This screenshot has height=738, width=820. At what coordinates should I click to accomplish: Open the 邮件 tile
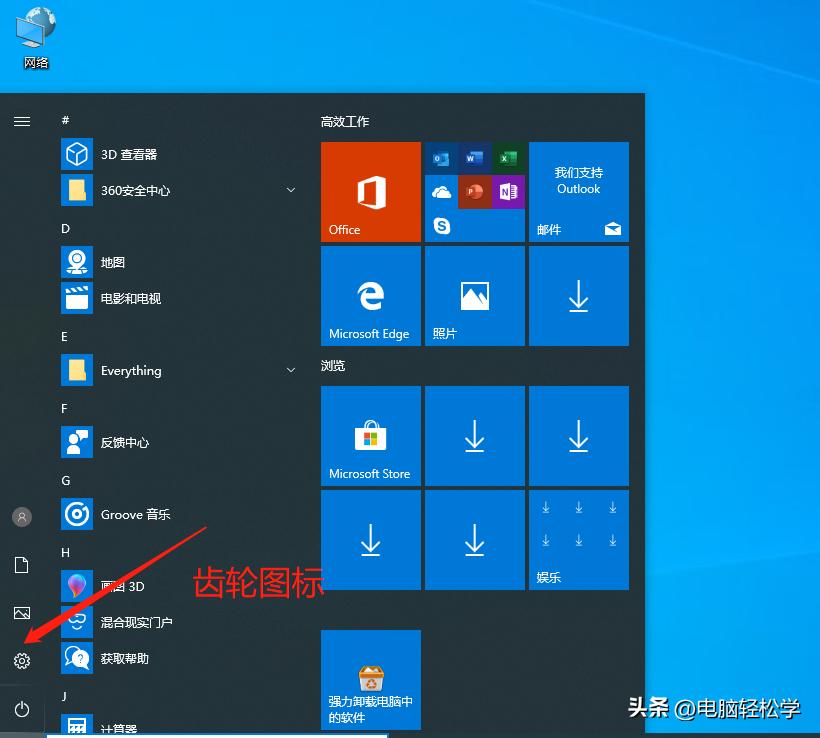pyautogui.click(x=578, y=192)
